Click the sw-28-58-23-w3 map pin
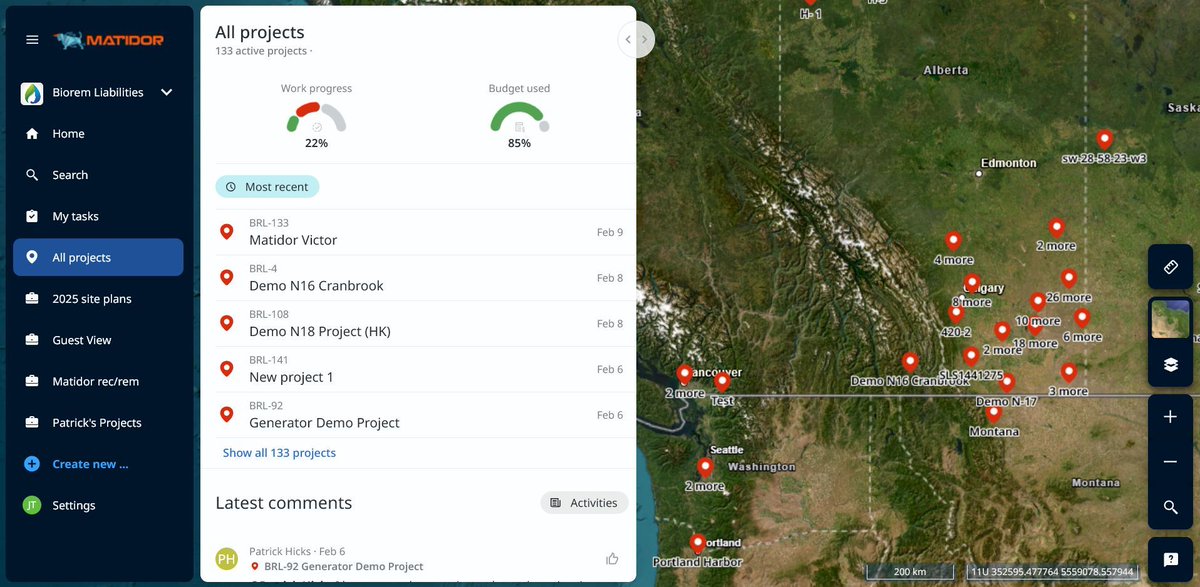 coord(1104,140)
